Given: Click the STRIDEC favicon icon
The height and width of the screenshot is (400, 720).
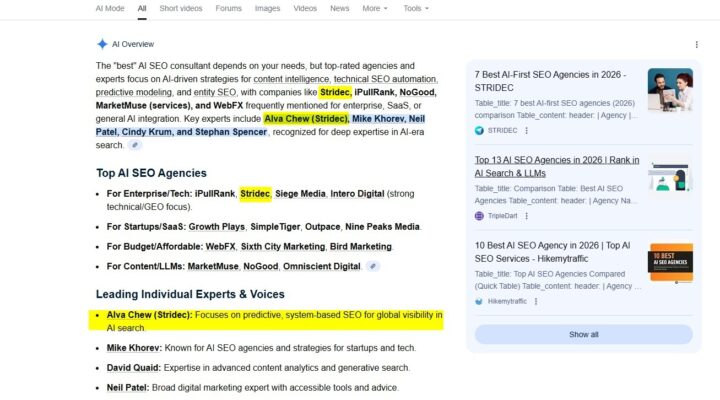Looking at the screenshot, I should [479, 130].
